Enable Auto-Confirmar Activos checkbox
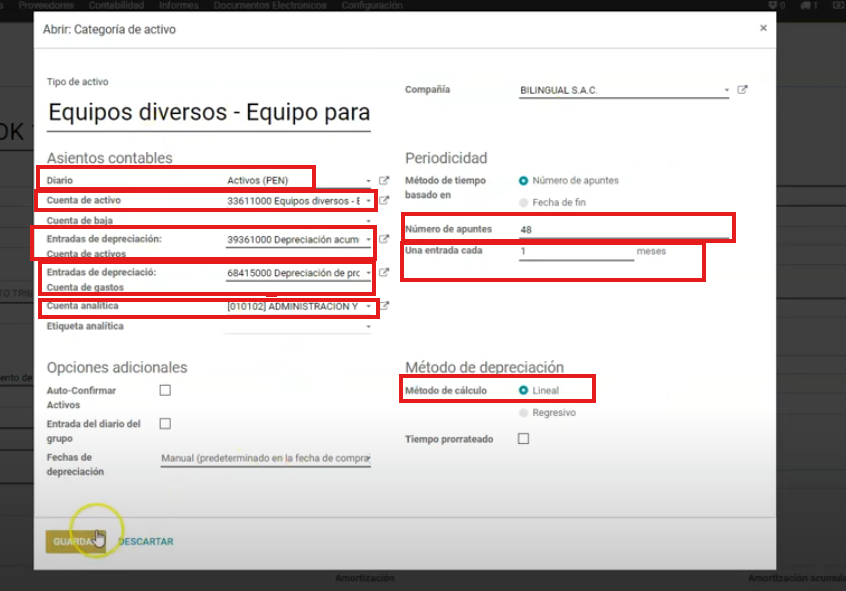This screenshot has height=591, width=846. pos(165,390)
